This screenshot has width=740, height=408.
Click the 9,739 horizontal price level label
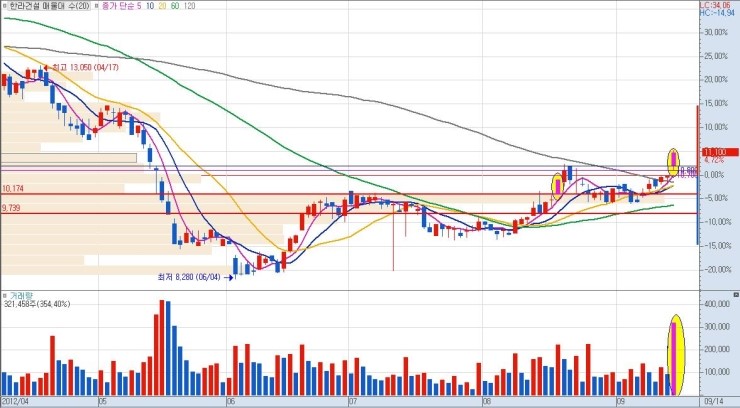(x=12, y=208)
